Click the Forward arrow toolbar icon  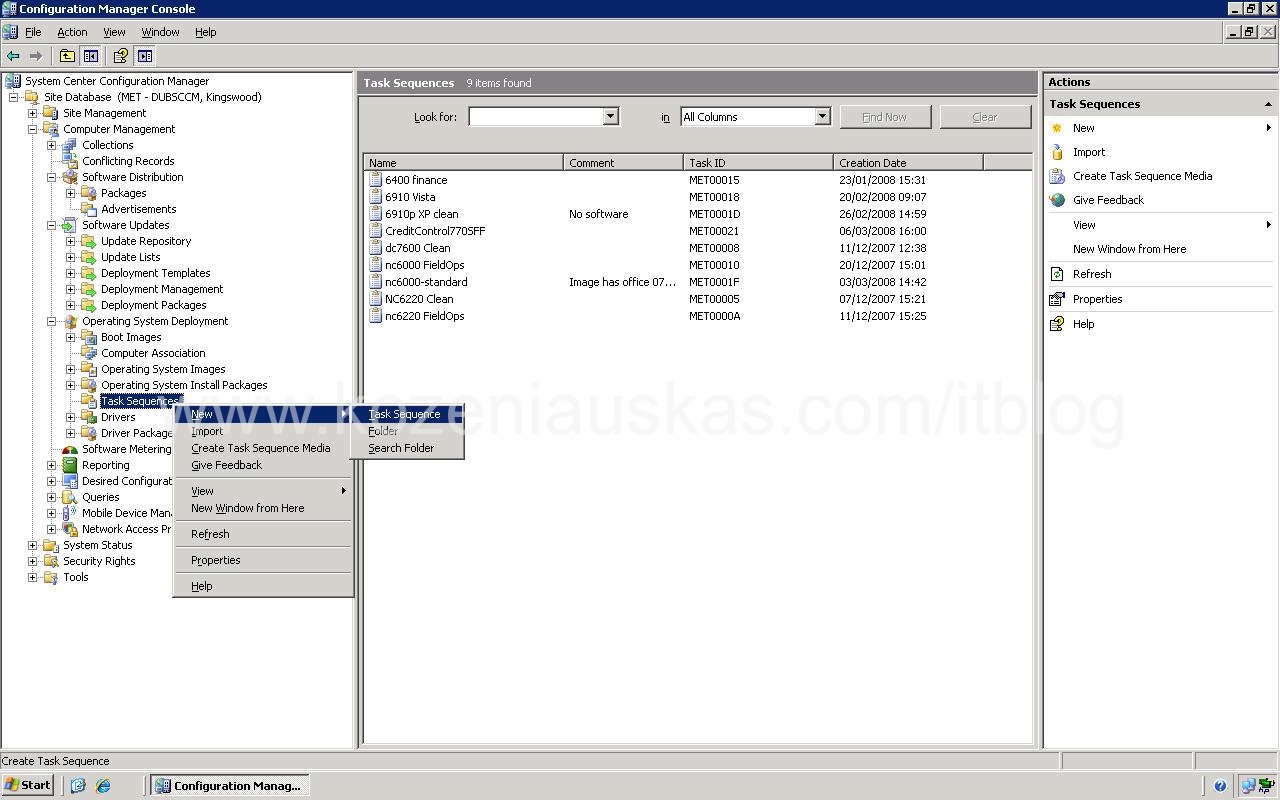(36, 56)
